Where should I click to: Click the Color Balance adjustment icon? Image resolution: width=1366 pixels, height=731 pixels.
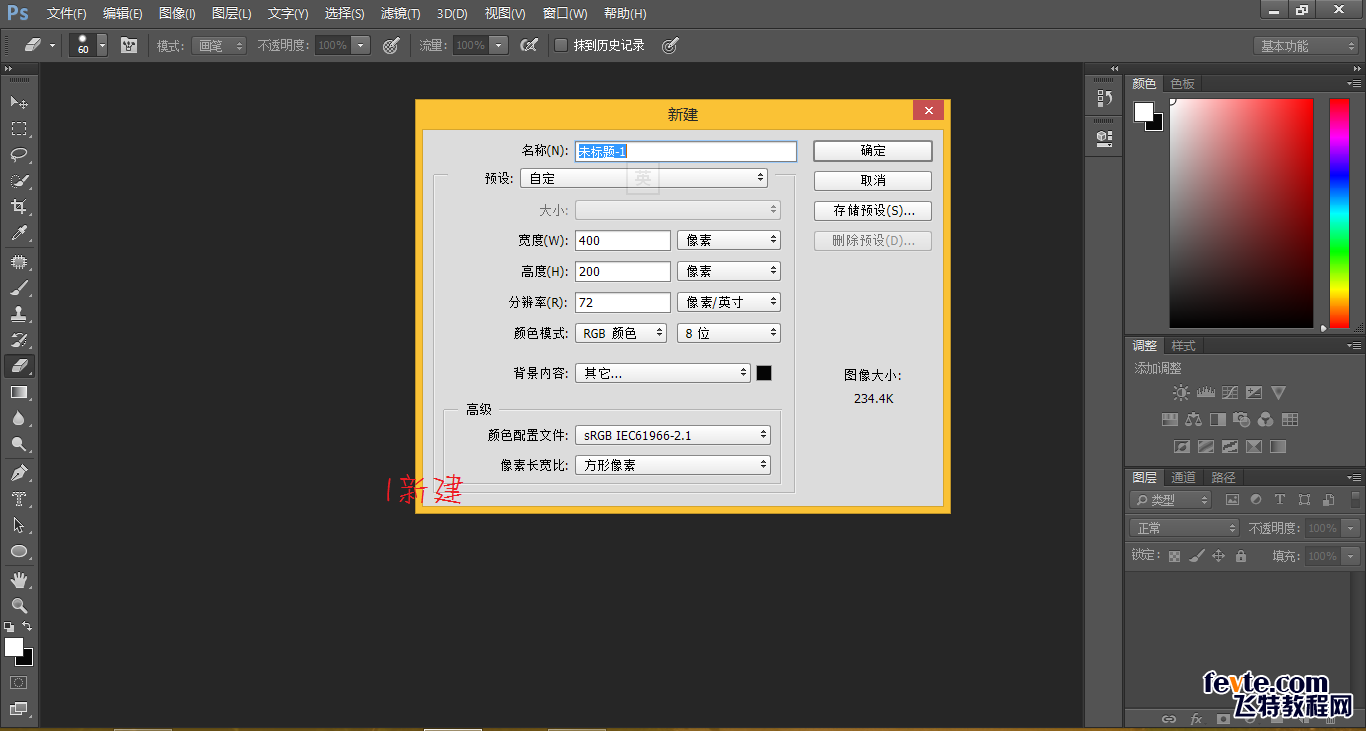[1194, 420]
